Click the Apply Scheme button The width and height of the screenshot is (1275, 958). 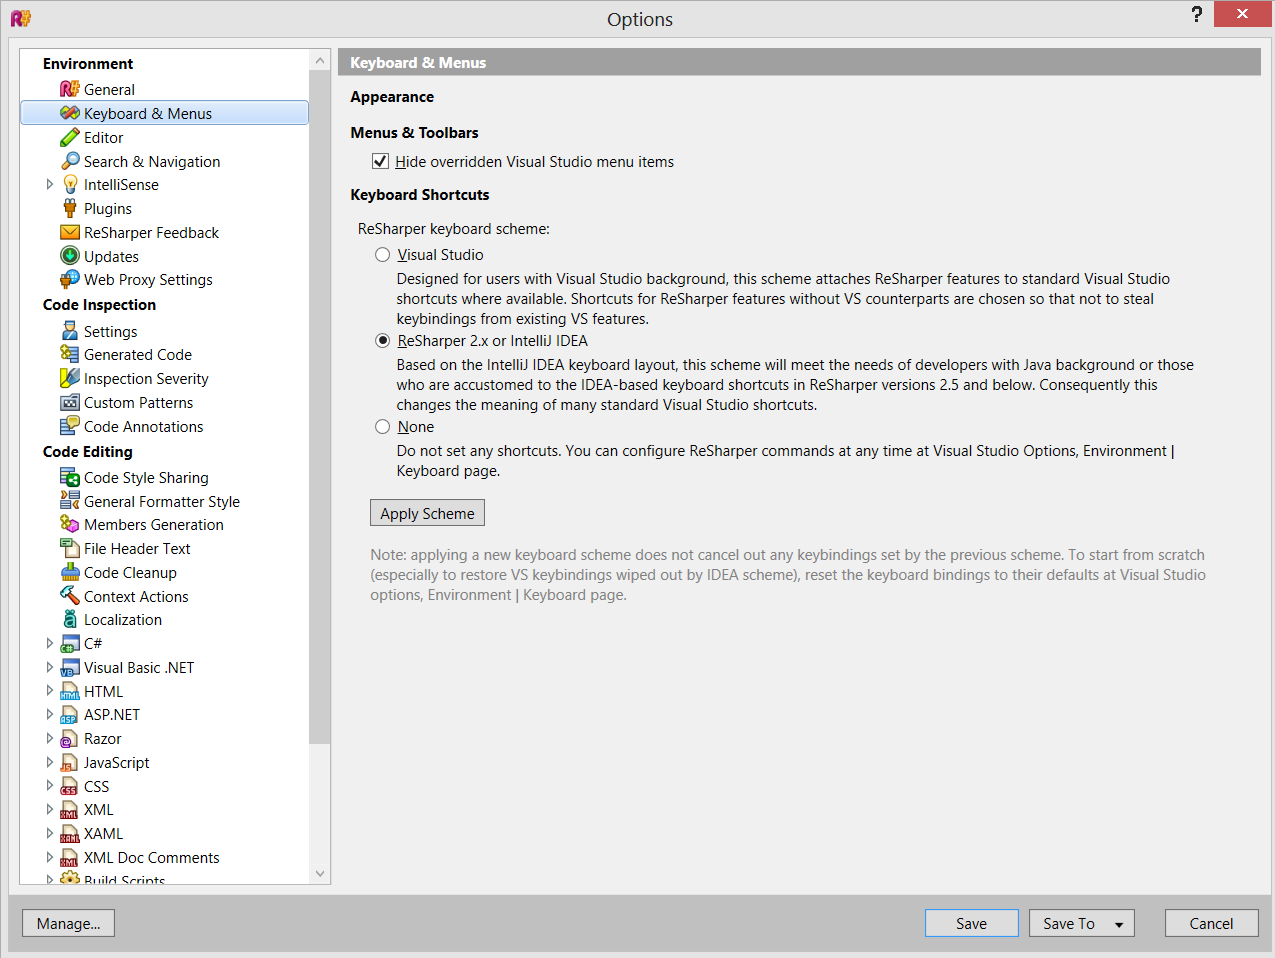coord(427,513)
